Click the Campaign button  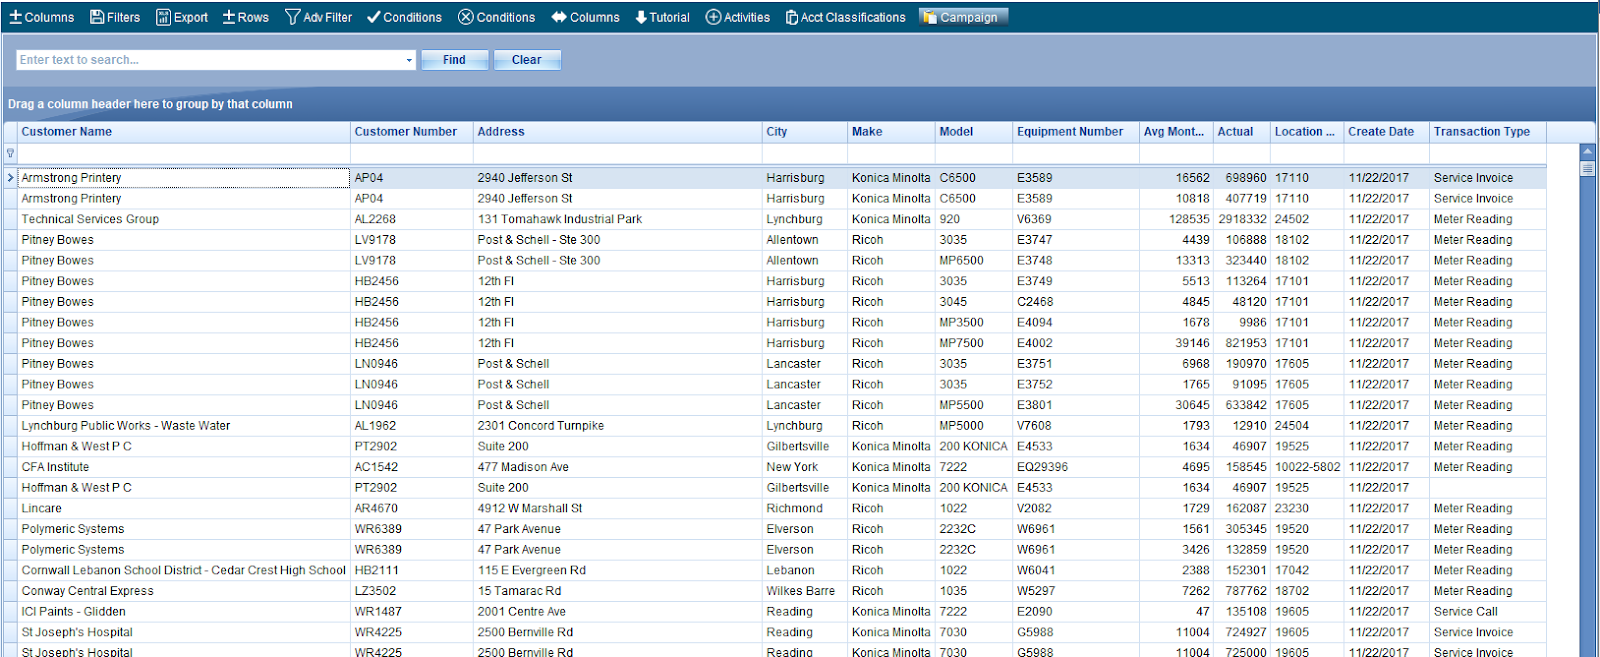(963, 17)
